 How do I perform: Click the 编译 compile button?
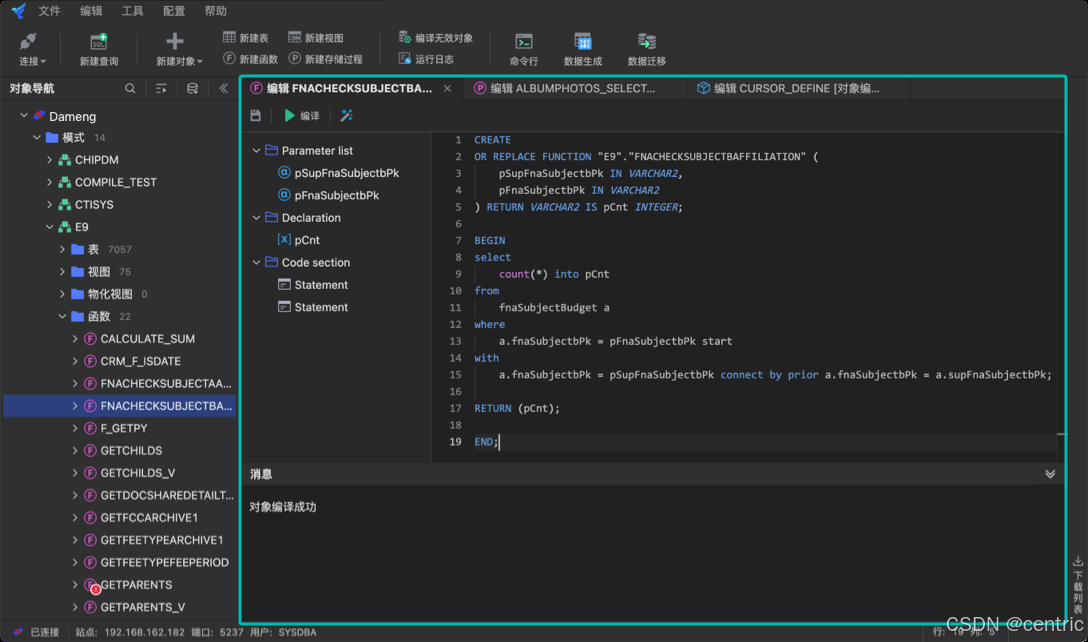tap(300, 115)
